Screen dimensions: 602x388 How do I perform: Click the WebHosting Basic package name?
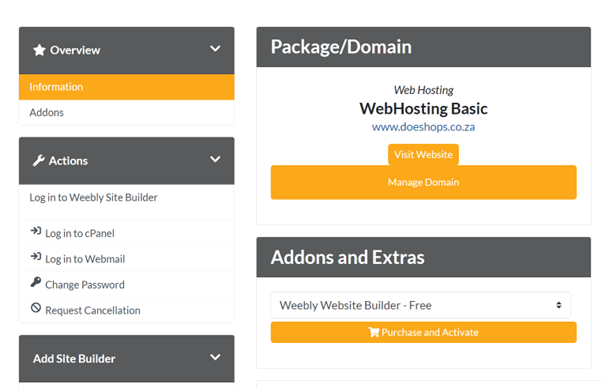[423, 109]
